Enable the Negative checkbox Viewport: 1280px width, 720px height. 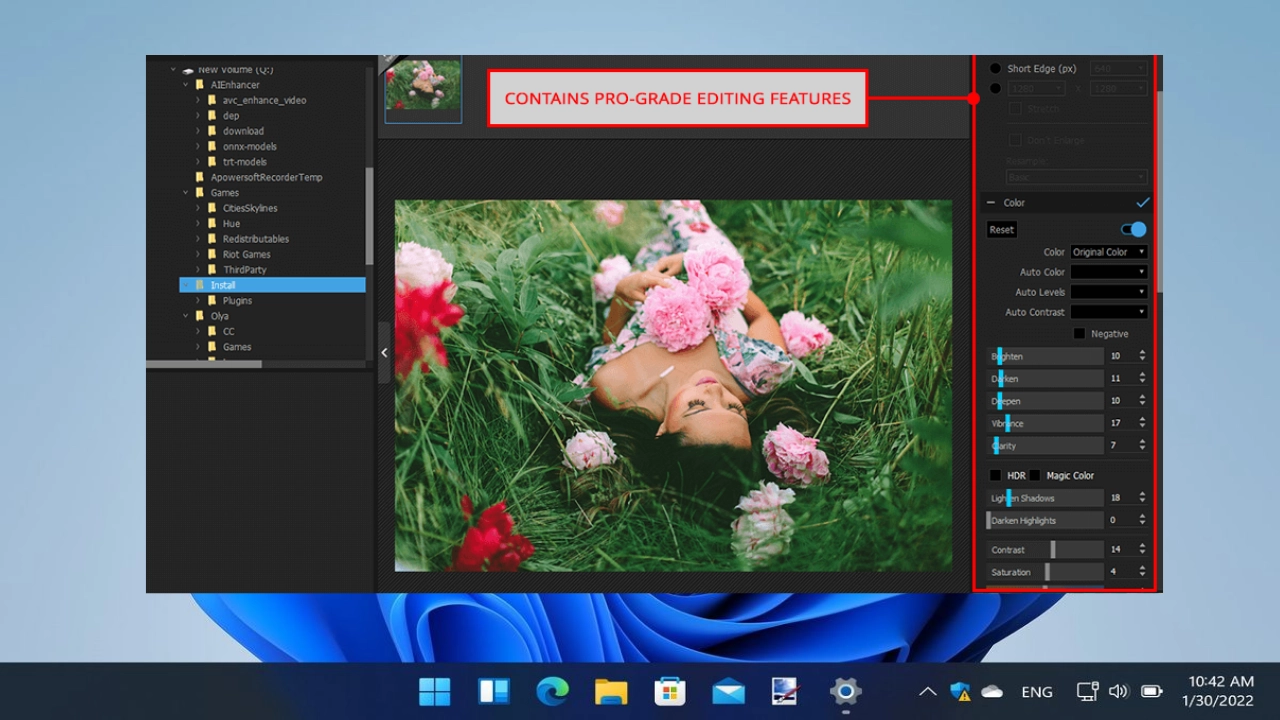1079,334
